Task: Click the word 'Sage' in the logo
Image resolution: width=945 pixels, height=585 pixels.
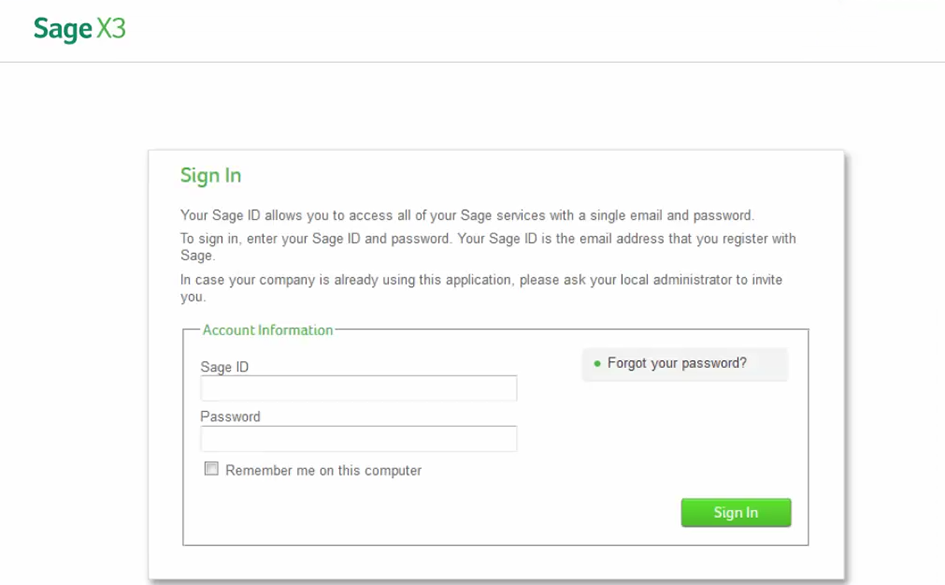Action: (x=62, y=29)
